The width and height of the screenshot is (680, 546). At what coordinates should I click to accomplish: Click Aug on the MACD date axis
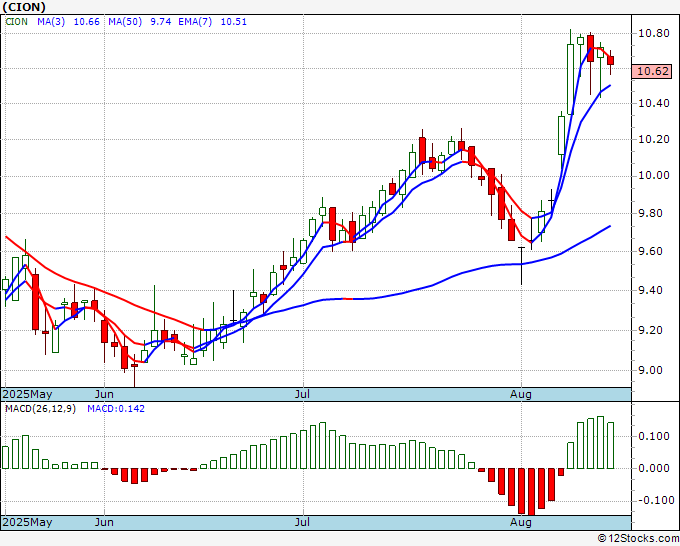[x=521, y=522]
